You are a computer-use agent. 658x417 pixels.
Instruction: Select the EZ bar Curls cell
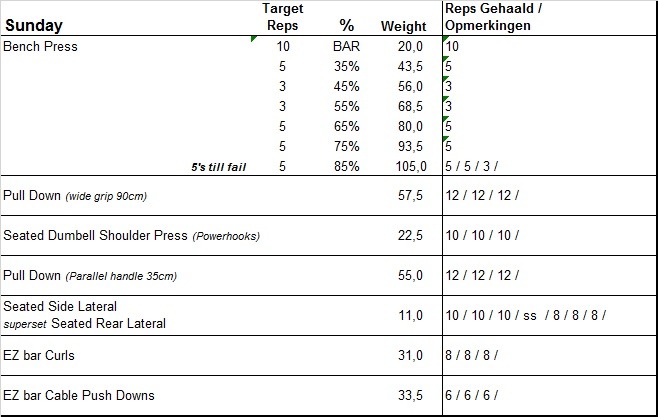point(39,355)
